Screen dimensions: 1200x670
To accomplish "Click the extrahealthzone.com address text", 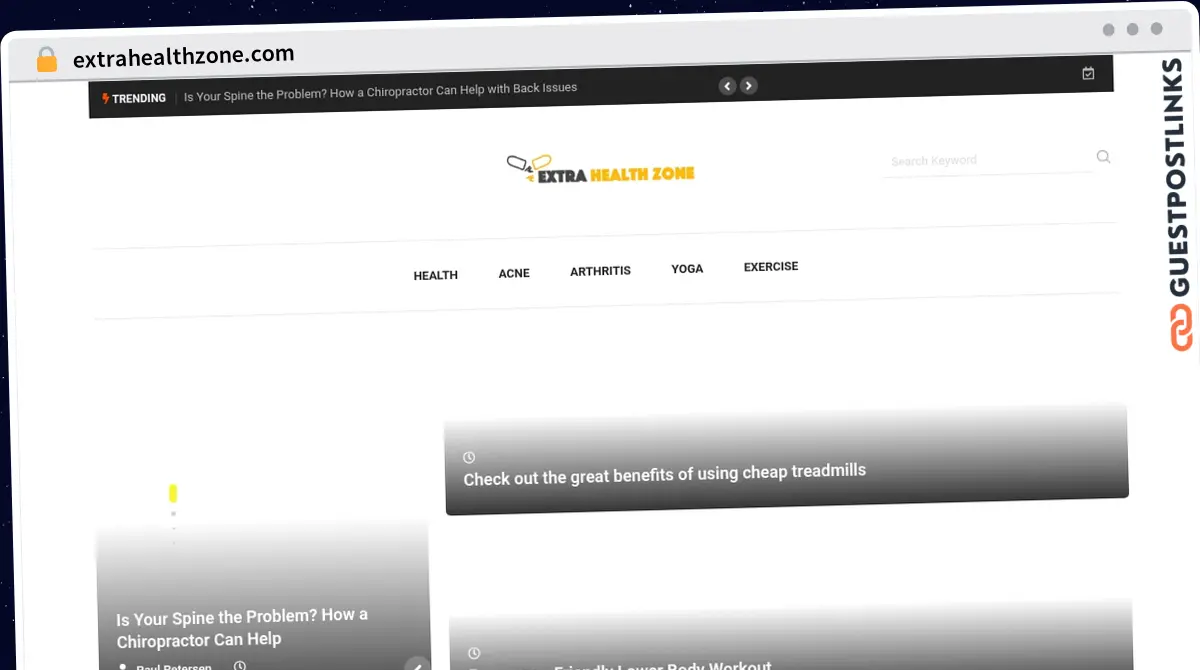I will (184, 56).
